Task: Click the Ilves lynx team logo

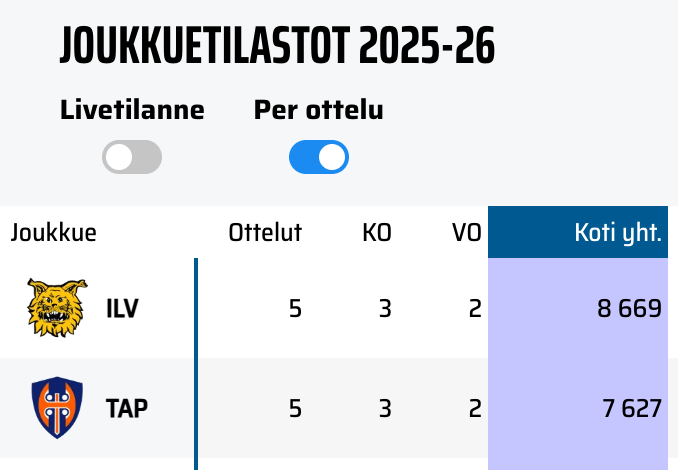Action: (50, 308)
